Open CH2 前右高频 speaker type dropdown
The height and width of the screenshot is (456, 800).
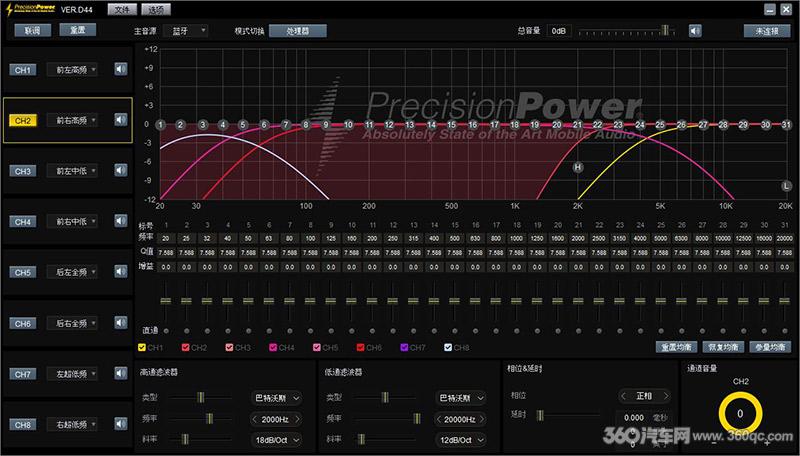click(x=72, y=120)
